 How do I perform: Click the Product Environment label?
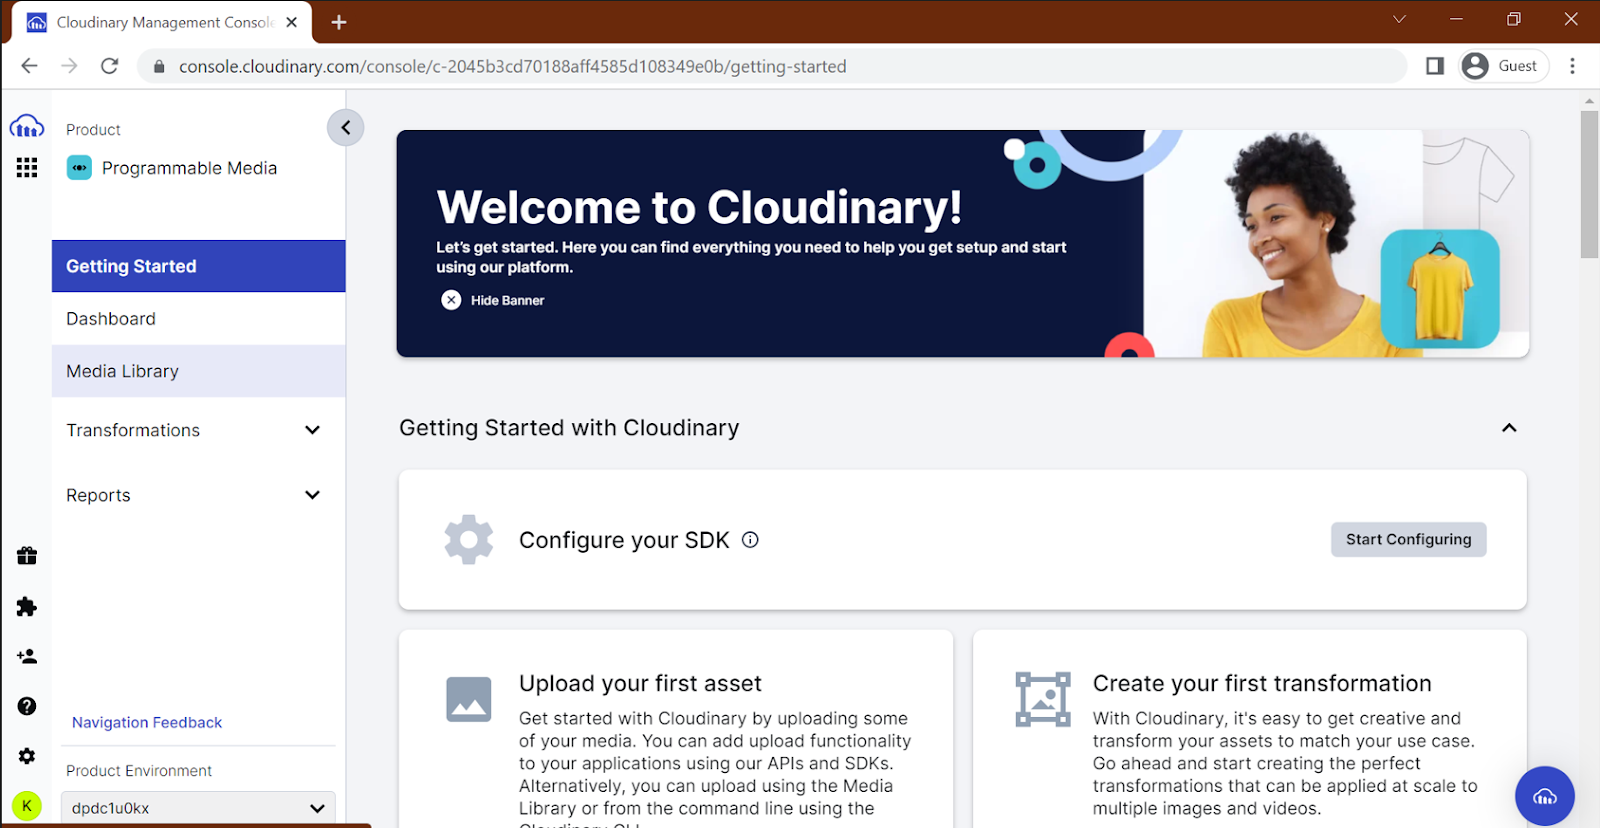(x=139, y=771)
